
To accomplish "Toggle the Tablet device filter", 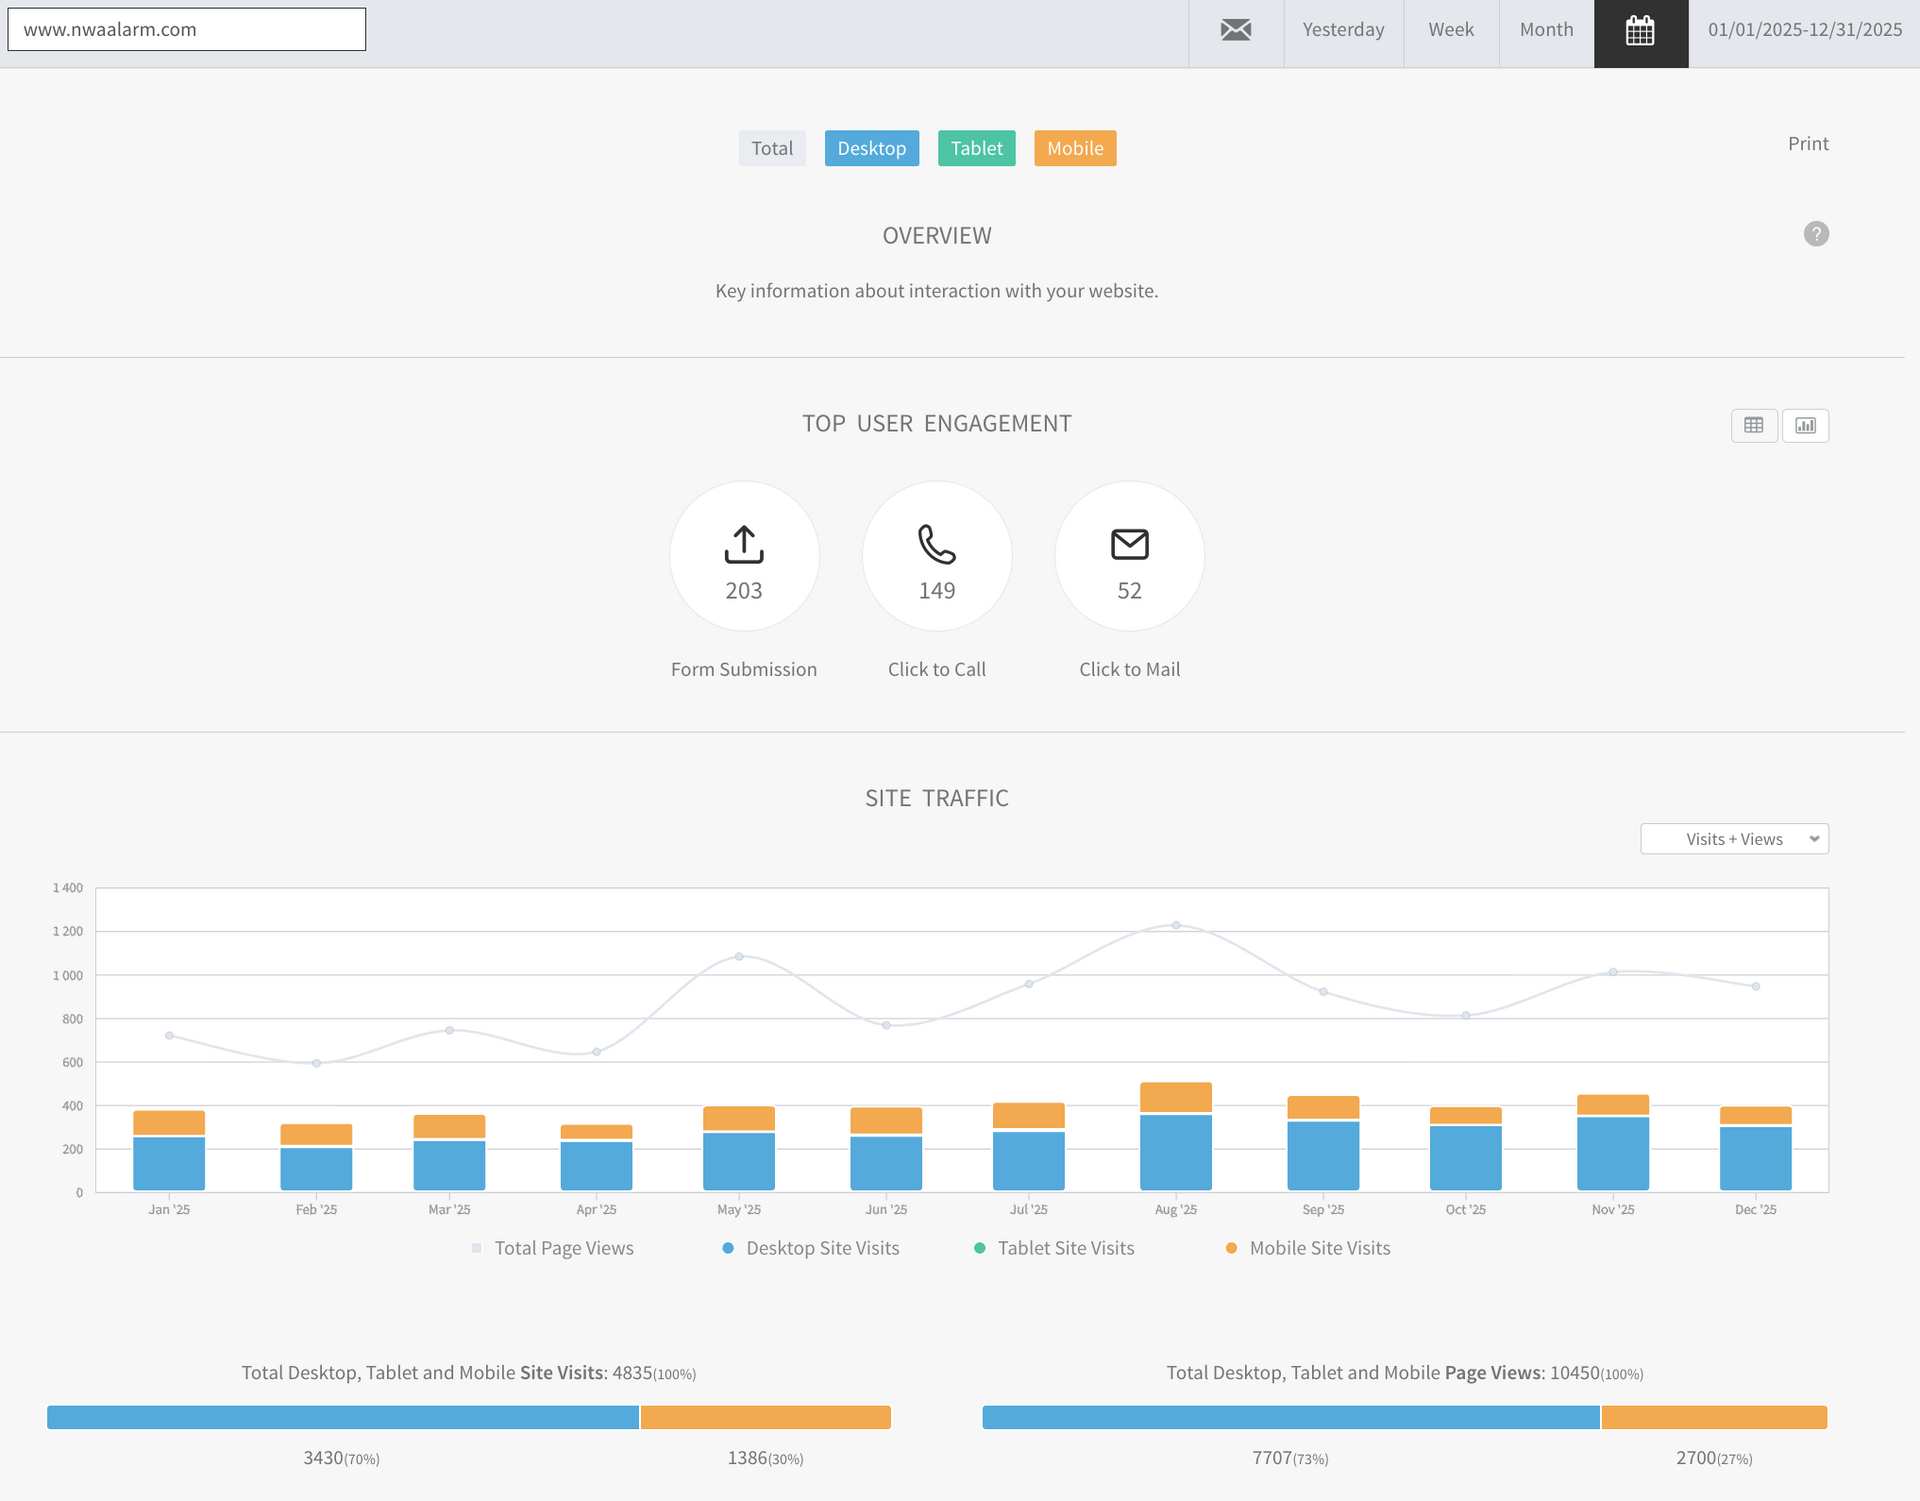I will pos(976,148).
